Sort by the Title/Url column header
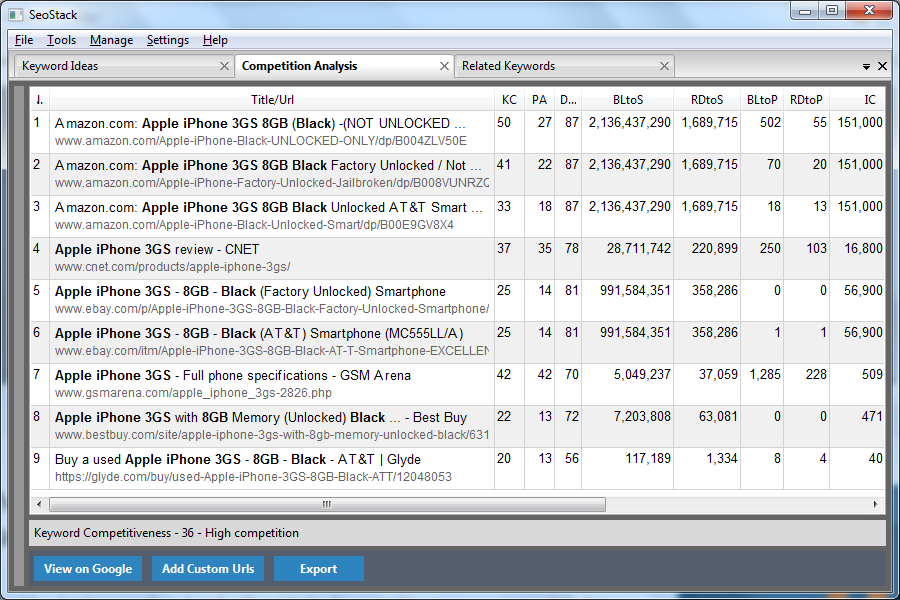 point(272,100)
